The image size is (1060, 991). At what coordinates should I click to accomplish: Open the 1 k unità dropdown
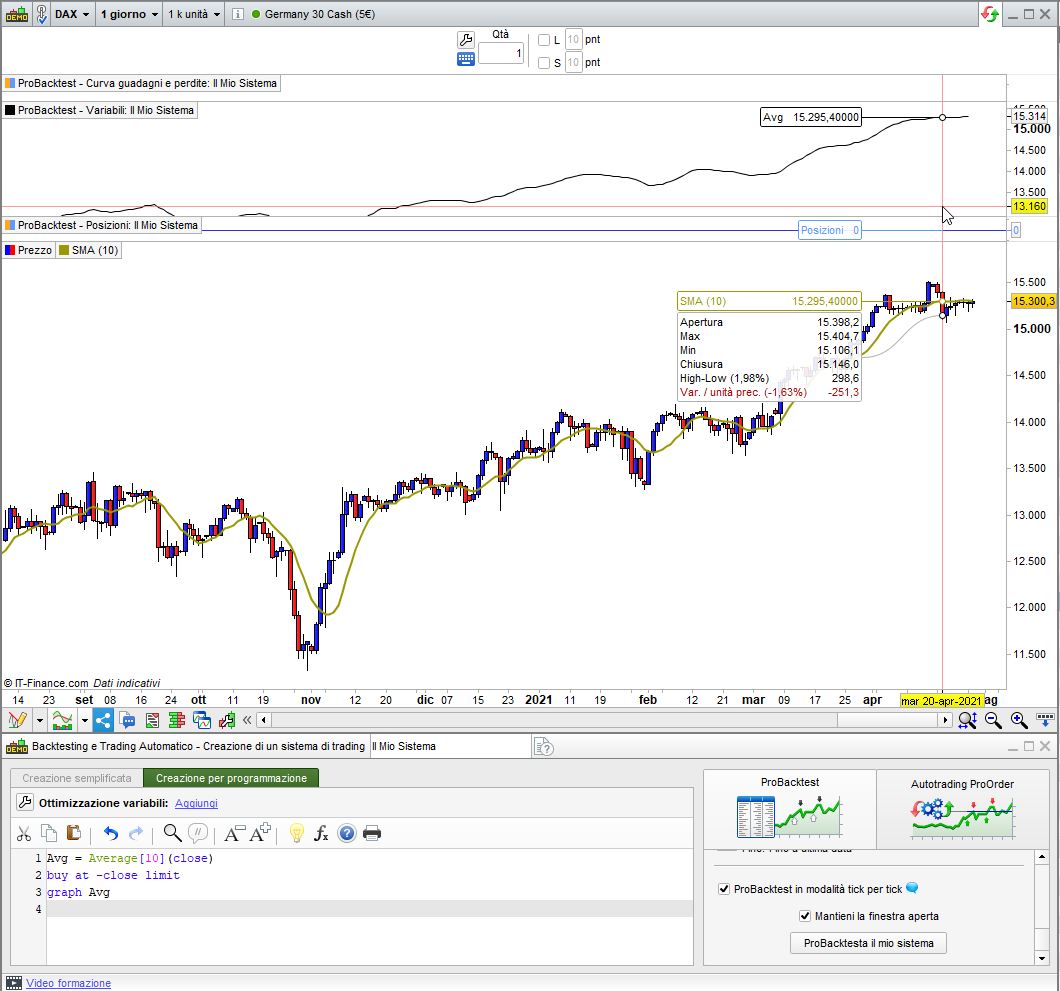point(193,14)
